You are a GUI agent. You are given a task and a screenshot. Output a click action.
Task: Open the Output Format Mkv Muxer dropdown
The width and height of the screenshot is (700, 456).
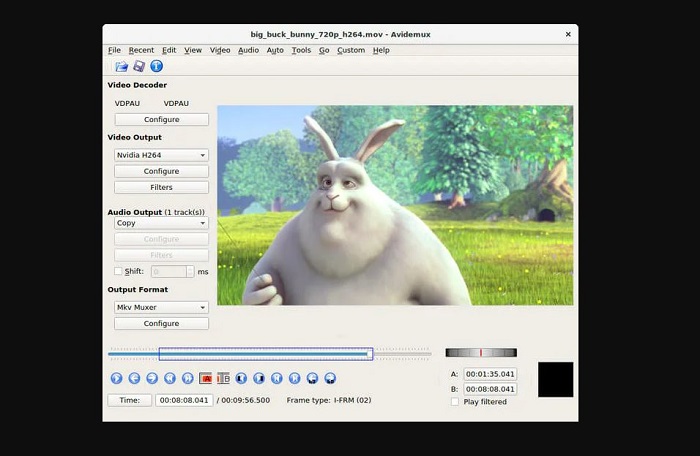click(161, 307)
